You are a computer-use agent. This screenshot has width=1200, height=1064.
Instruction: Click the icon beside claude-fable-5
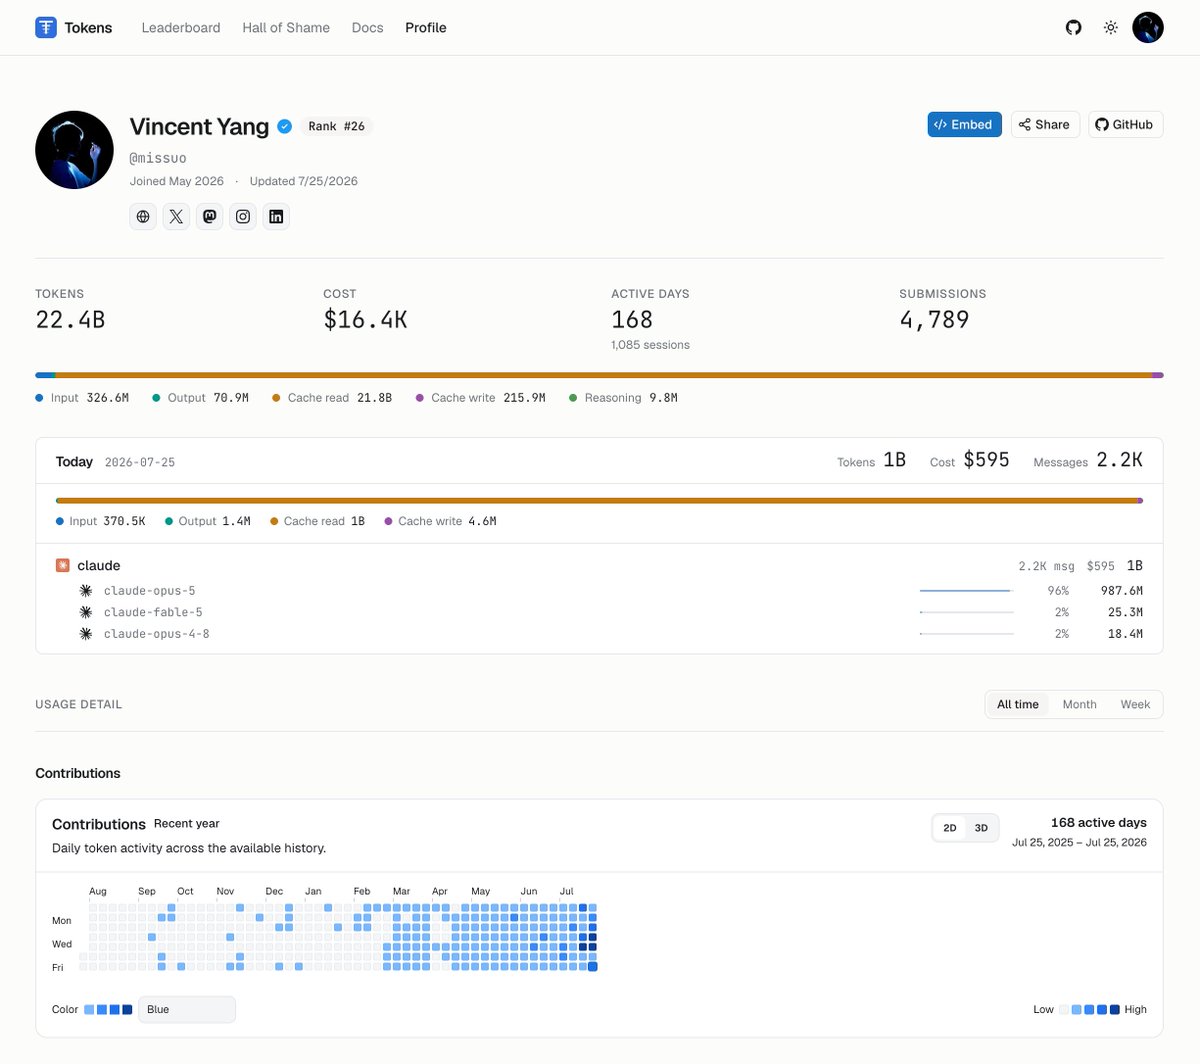click(x=86, y=612)
